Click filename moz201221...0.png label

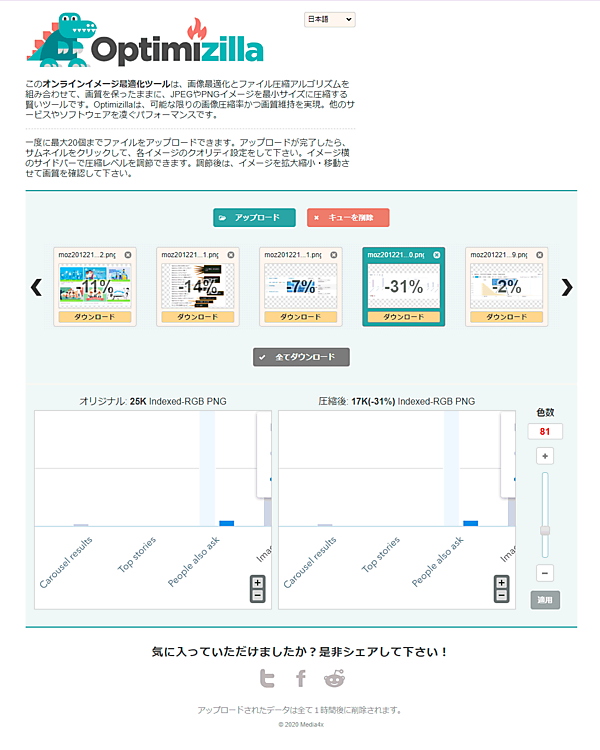[396, 255]
